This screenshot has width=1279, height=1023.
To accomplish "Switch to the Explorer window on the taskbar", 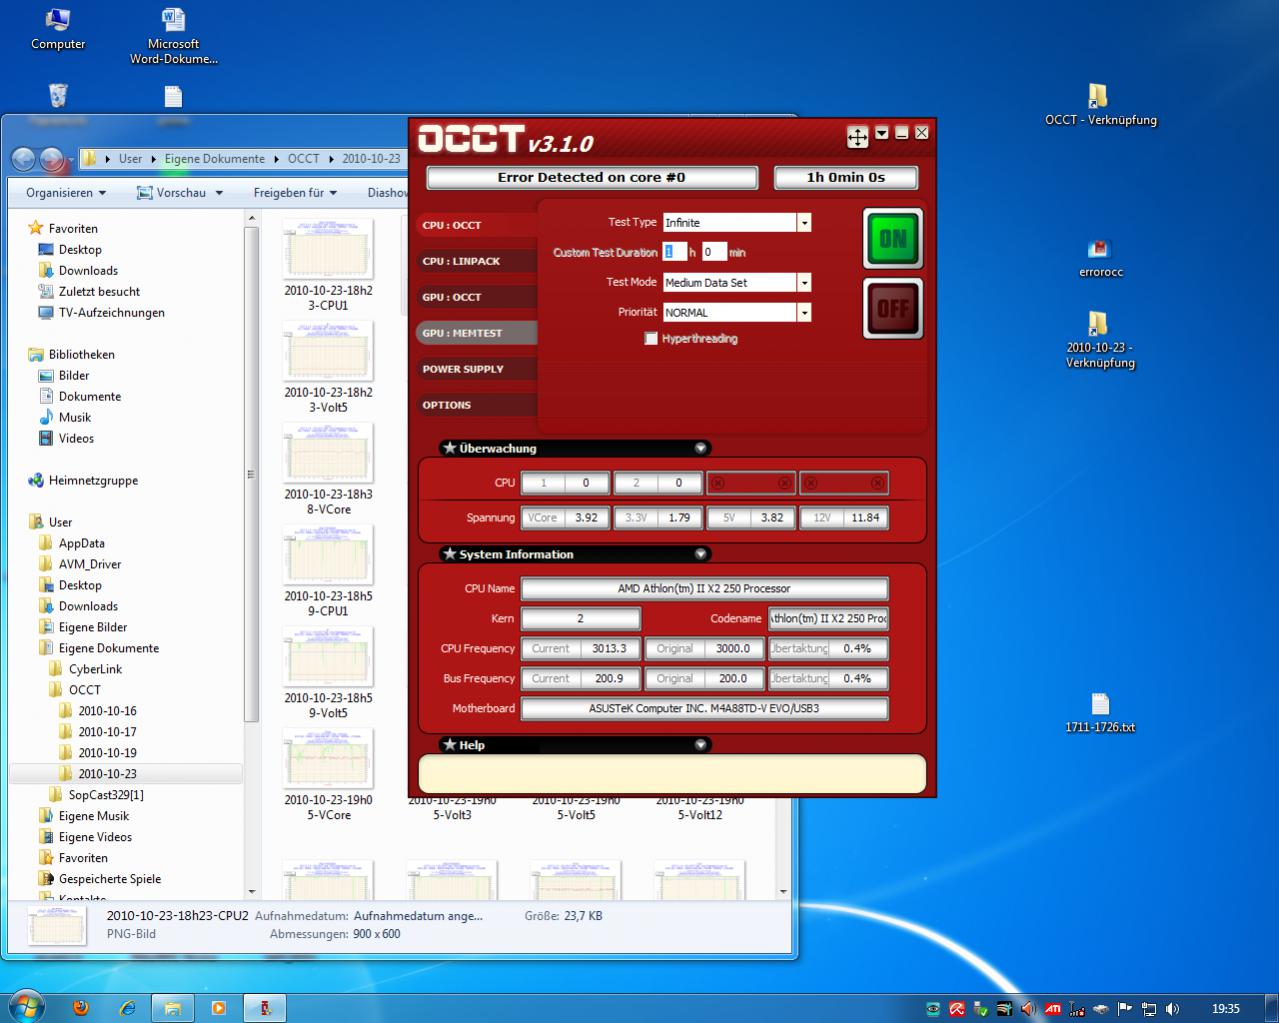I will pyautogui.click(x=173, y=1008).
